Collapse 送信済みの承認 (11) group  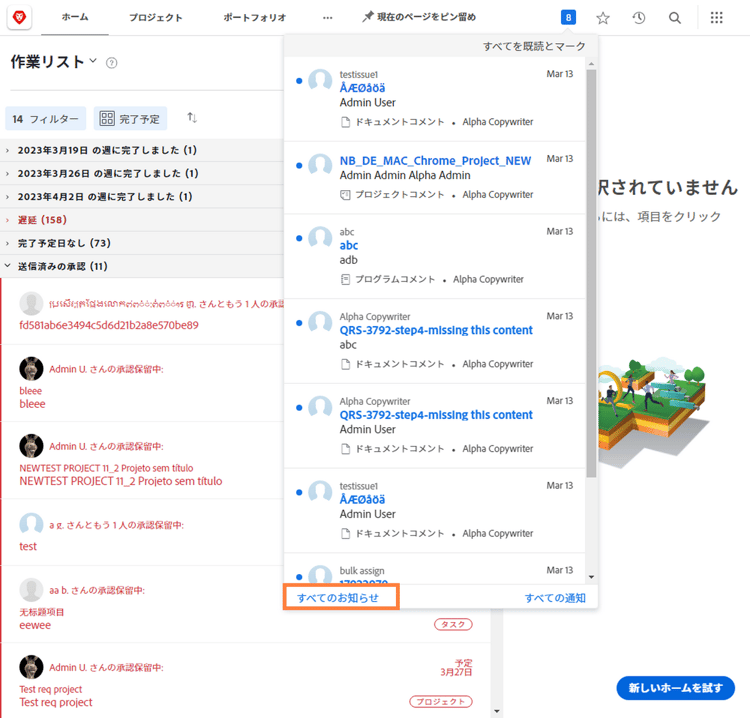(142, 266)
